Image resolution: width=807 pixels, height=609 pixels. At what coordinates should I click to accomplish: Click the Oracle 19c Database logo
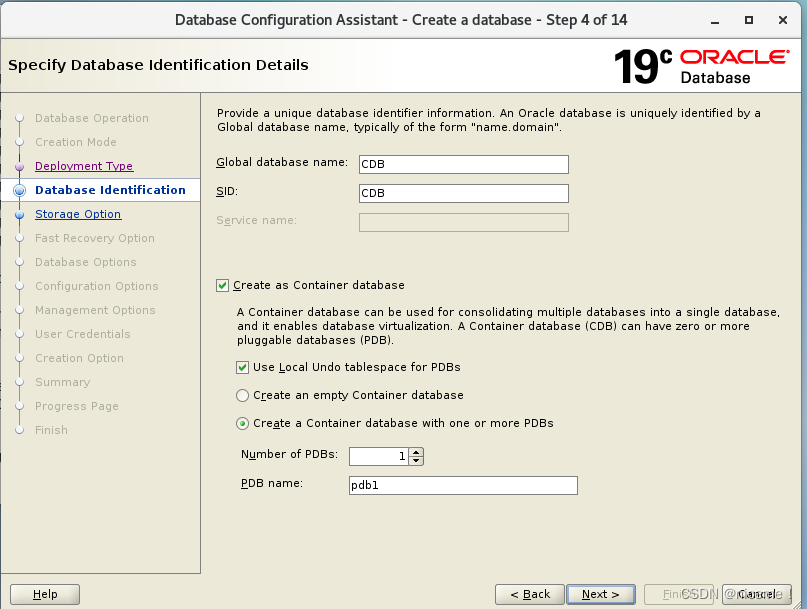pos(701,66)
